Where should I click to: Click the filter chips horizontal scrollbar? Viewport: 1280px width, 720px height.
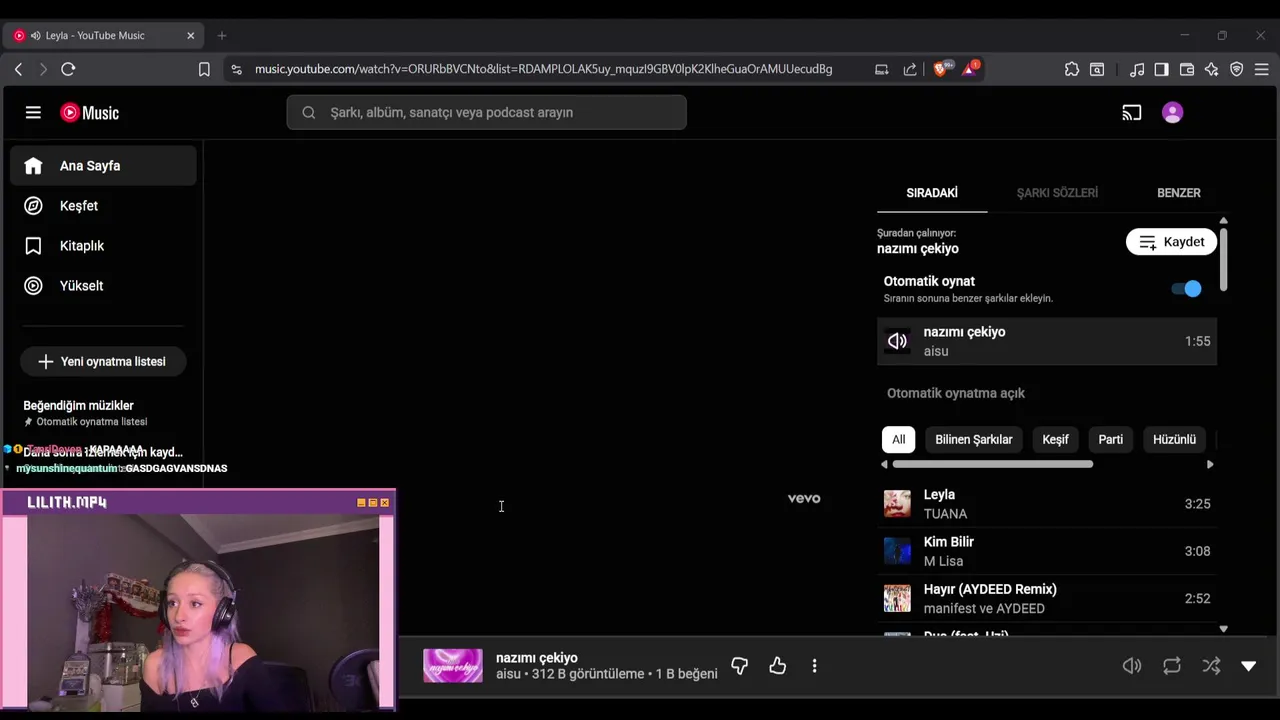pyautogui.click(x=992, y=464)
